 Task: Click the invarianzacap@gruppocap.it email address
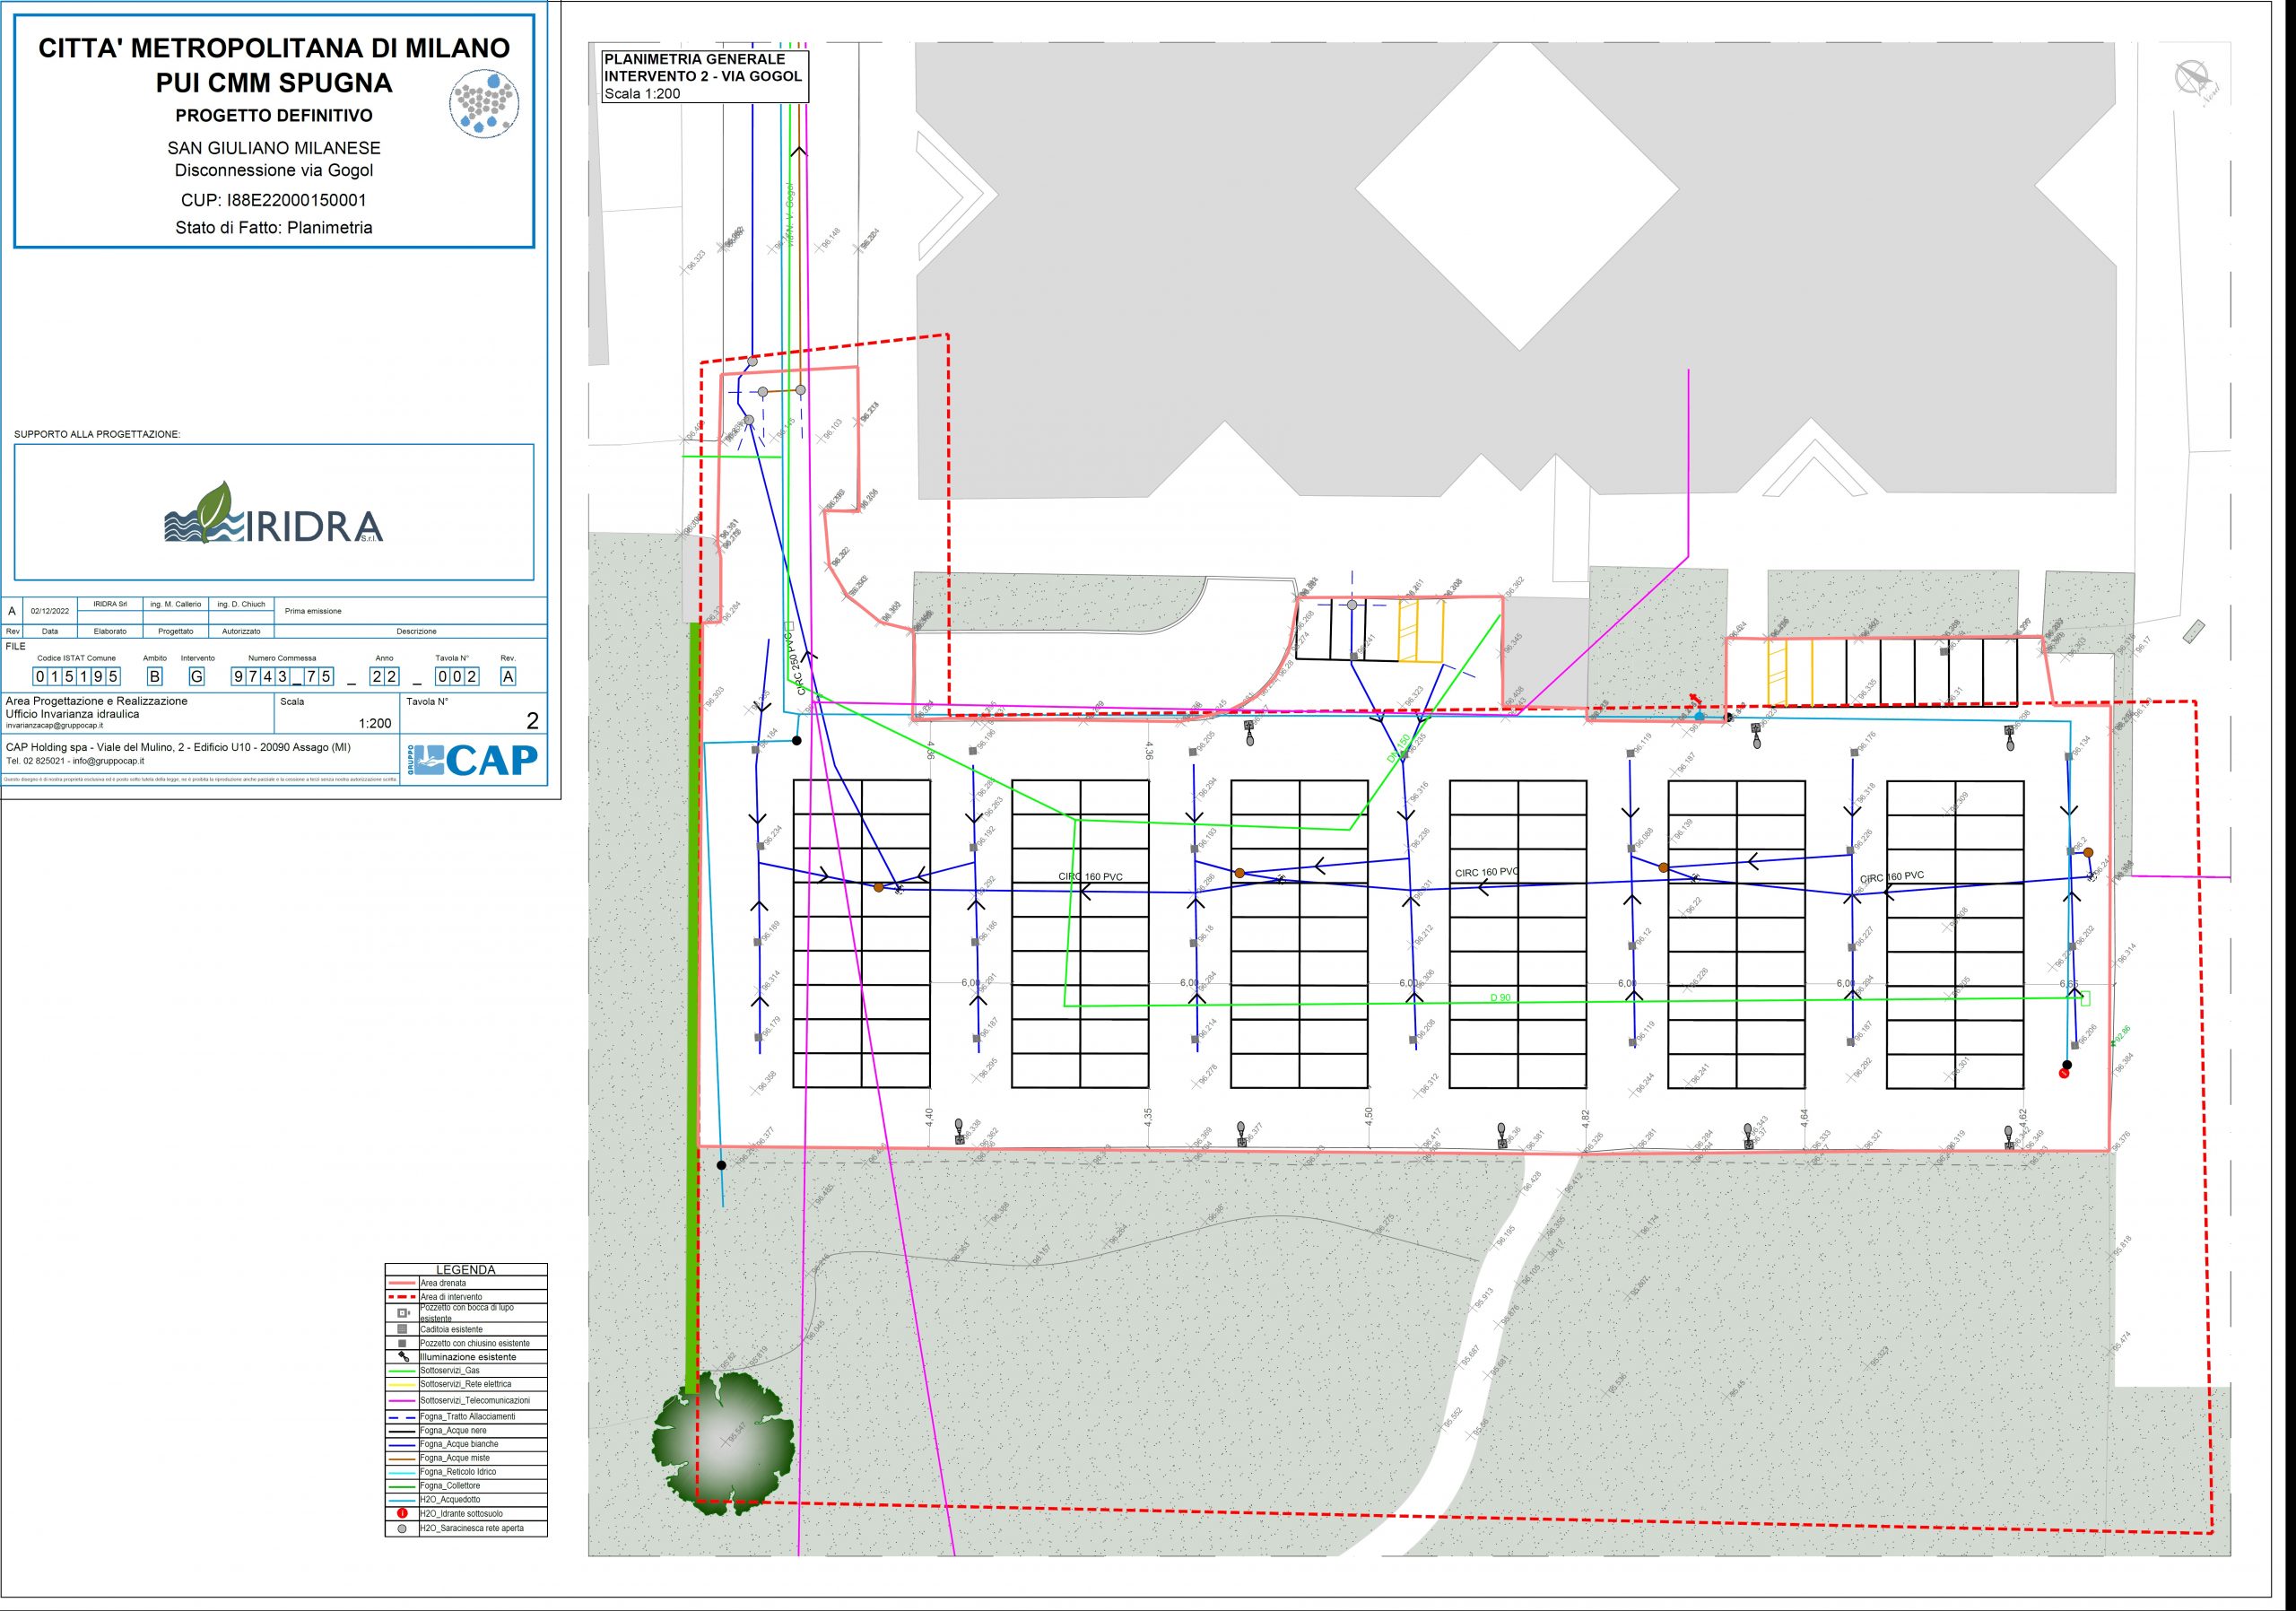tap(54, 726)
